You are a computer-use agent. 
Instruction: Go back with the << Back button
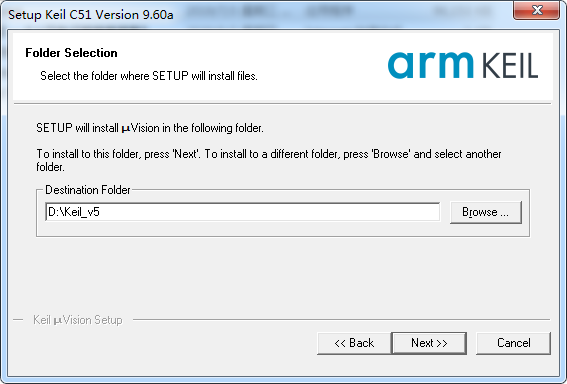pos(354,343)
